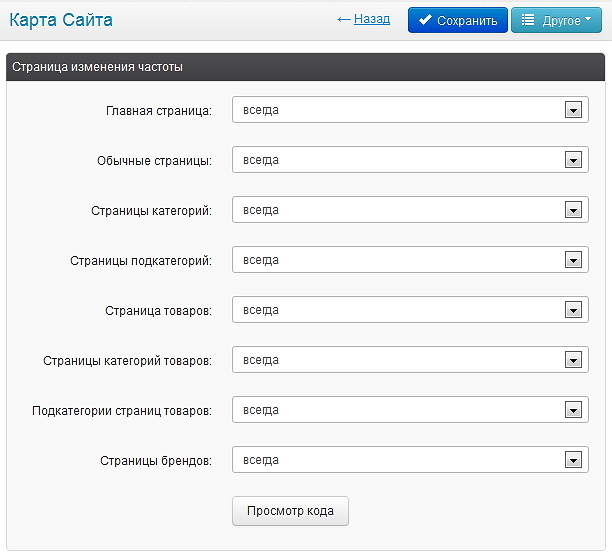
Task: Follow the Назад link
Action: tap(372, 19)
